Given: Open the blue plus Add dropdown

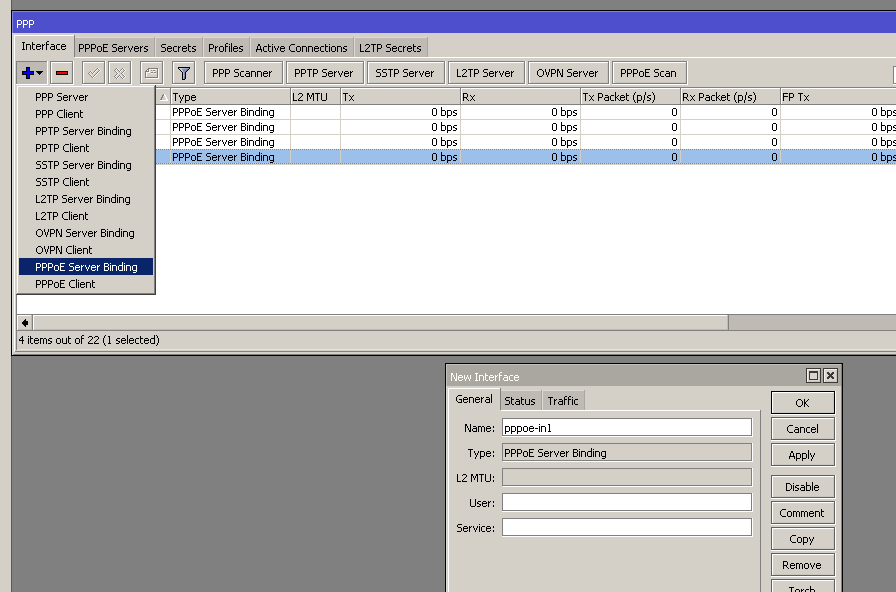Looking at the screenshot, I should (32, 73).
